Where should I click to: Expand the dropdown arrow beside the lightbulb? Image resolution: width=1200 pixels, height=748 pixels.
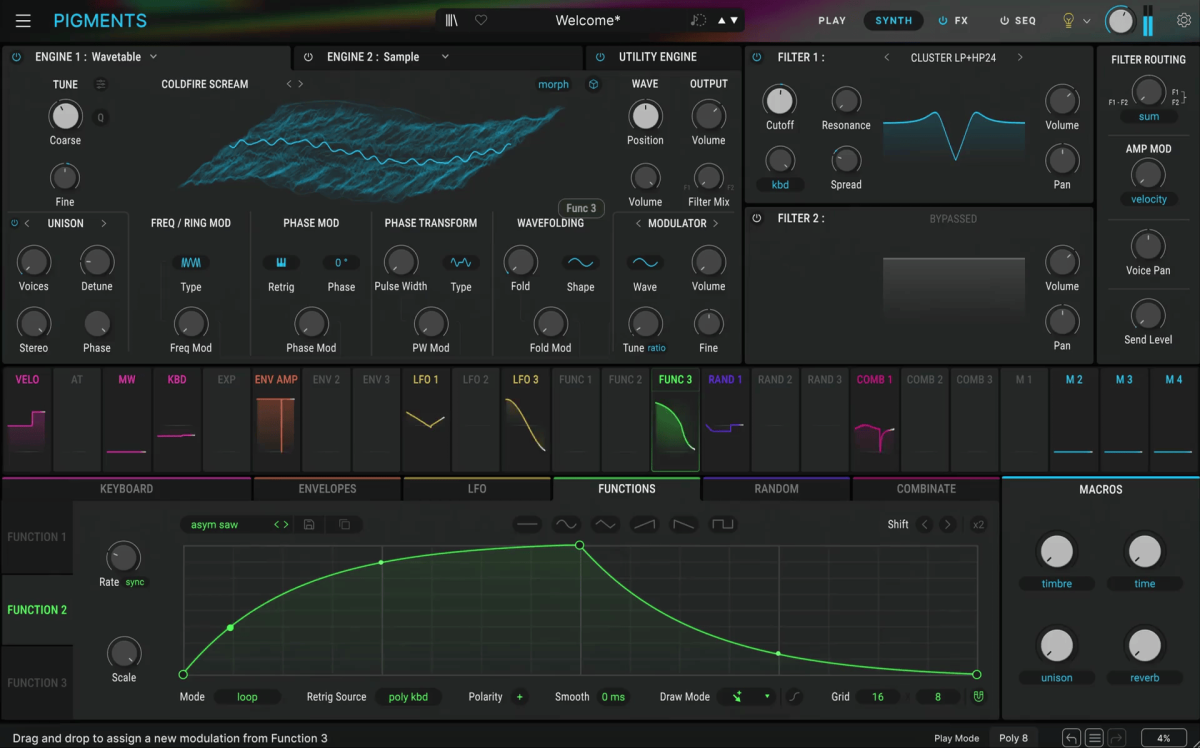point(1087,21)
